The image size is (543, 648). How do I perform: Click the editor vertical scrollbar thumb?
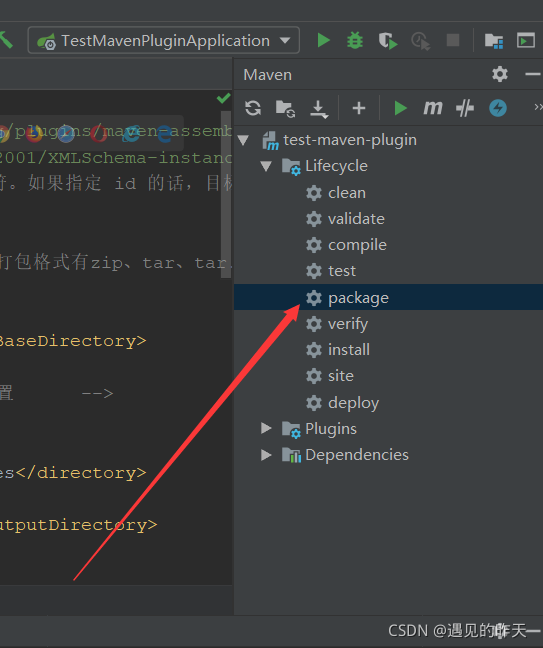pos(226,194)
